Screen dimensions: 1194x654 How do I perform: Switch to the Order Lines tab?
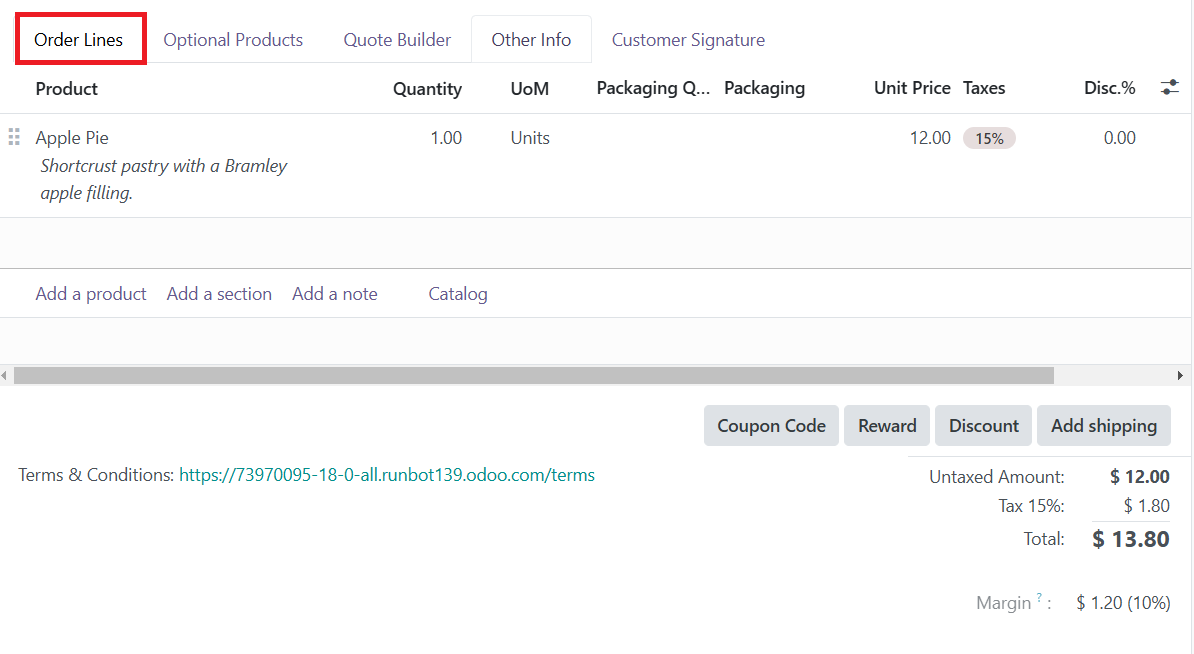[78, 40]
